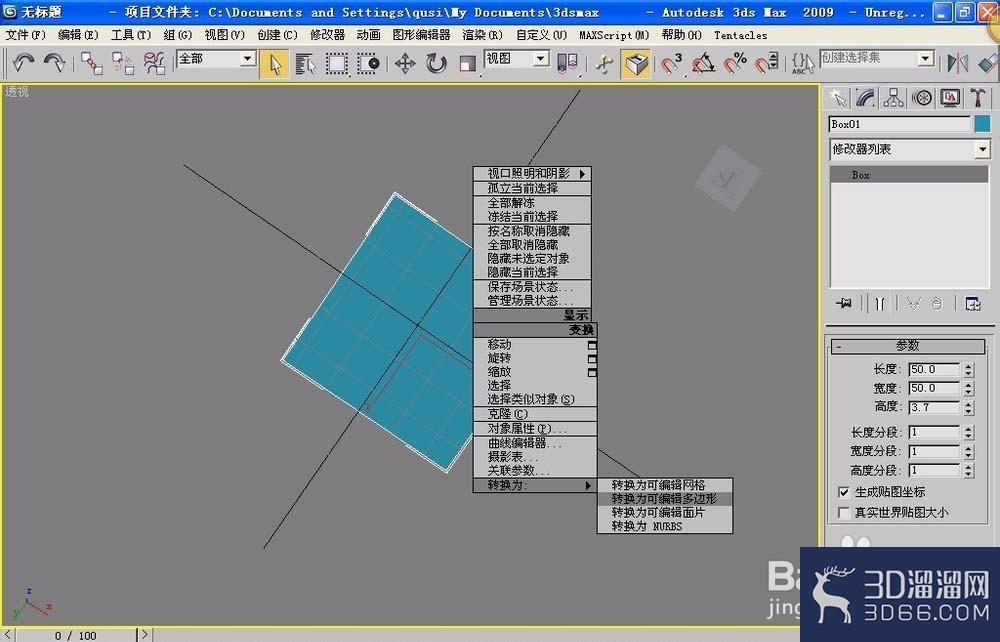This screenshot has height=642, width=1000.
Task: Click the Box01 object color swatch
Action: point(982,124)
